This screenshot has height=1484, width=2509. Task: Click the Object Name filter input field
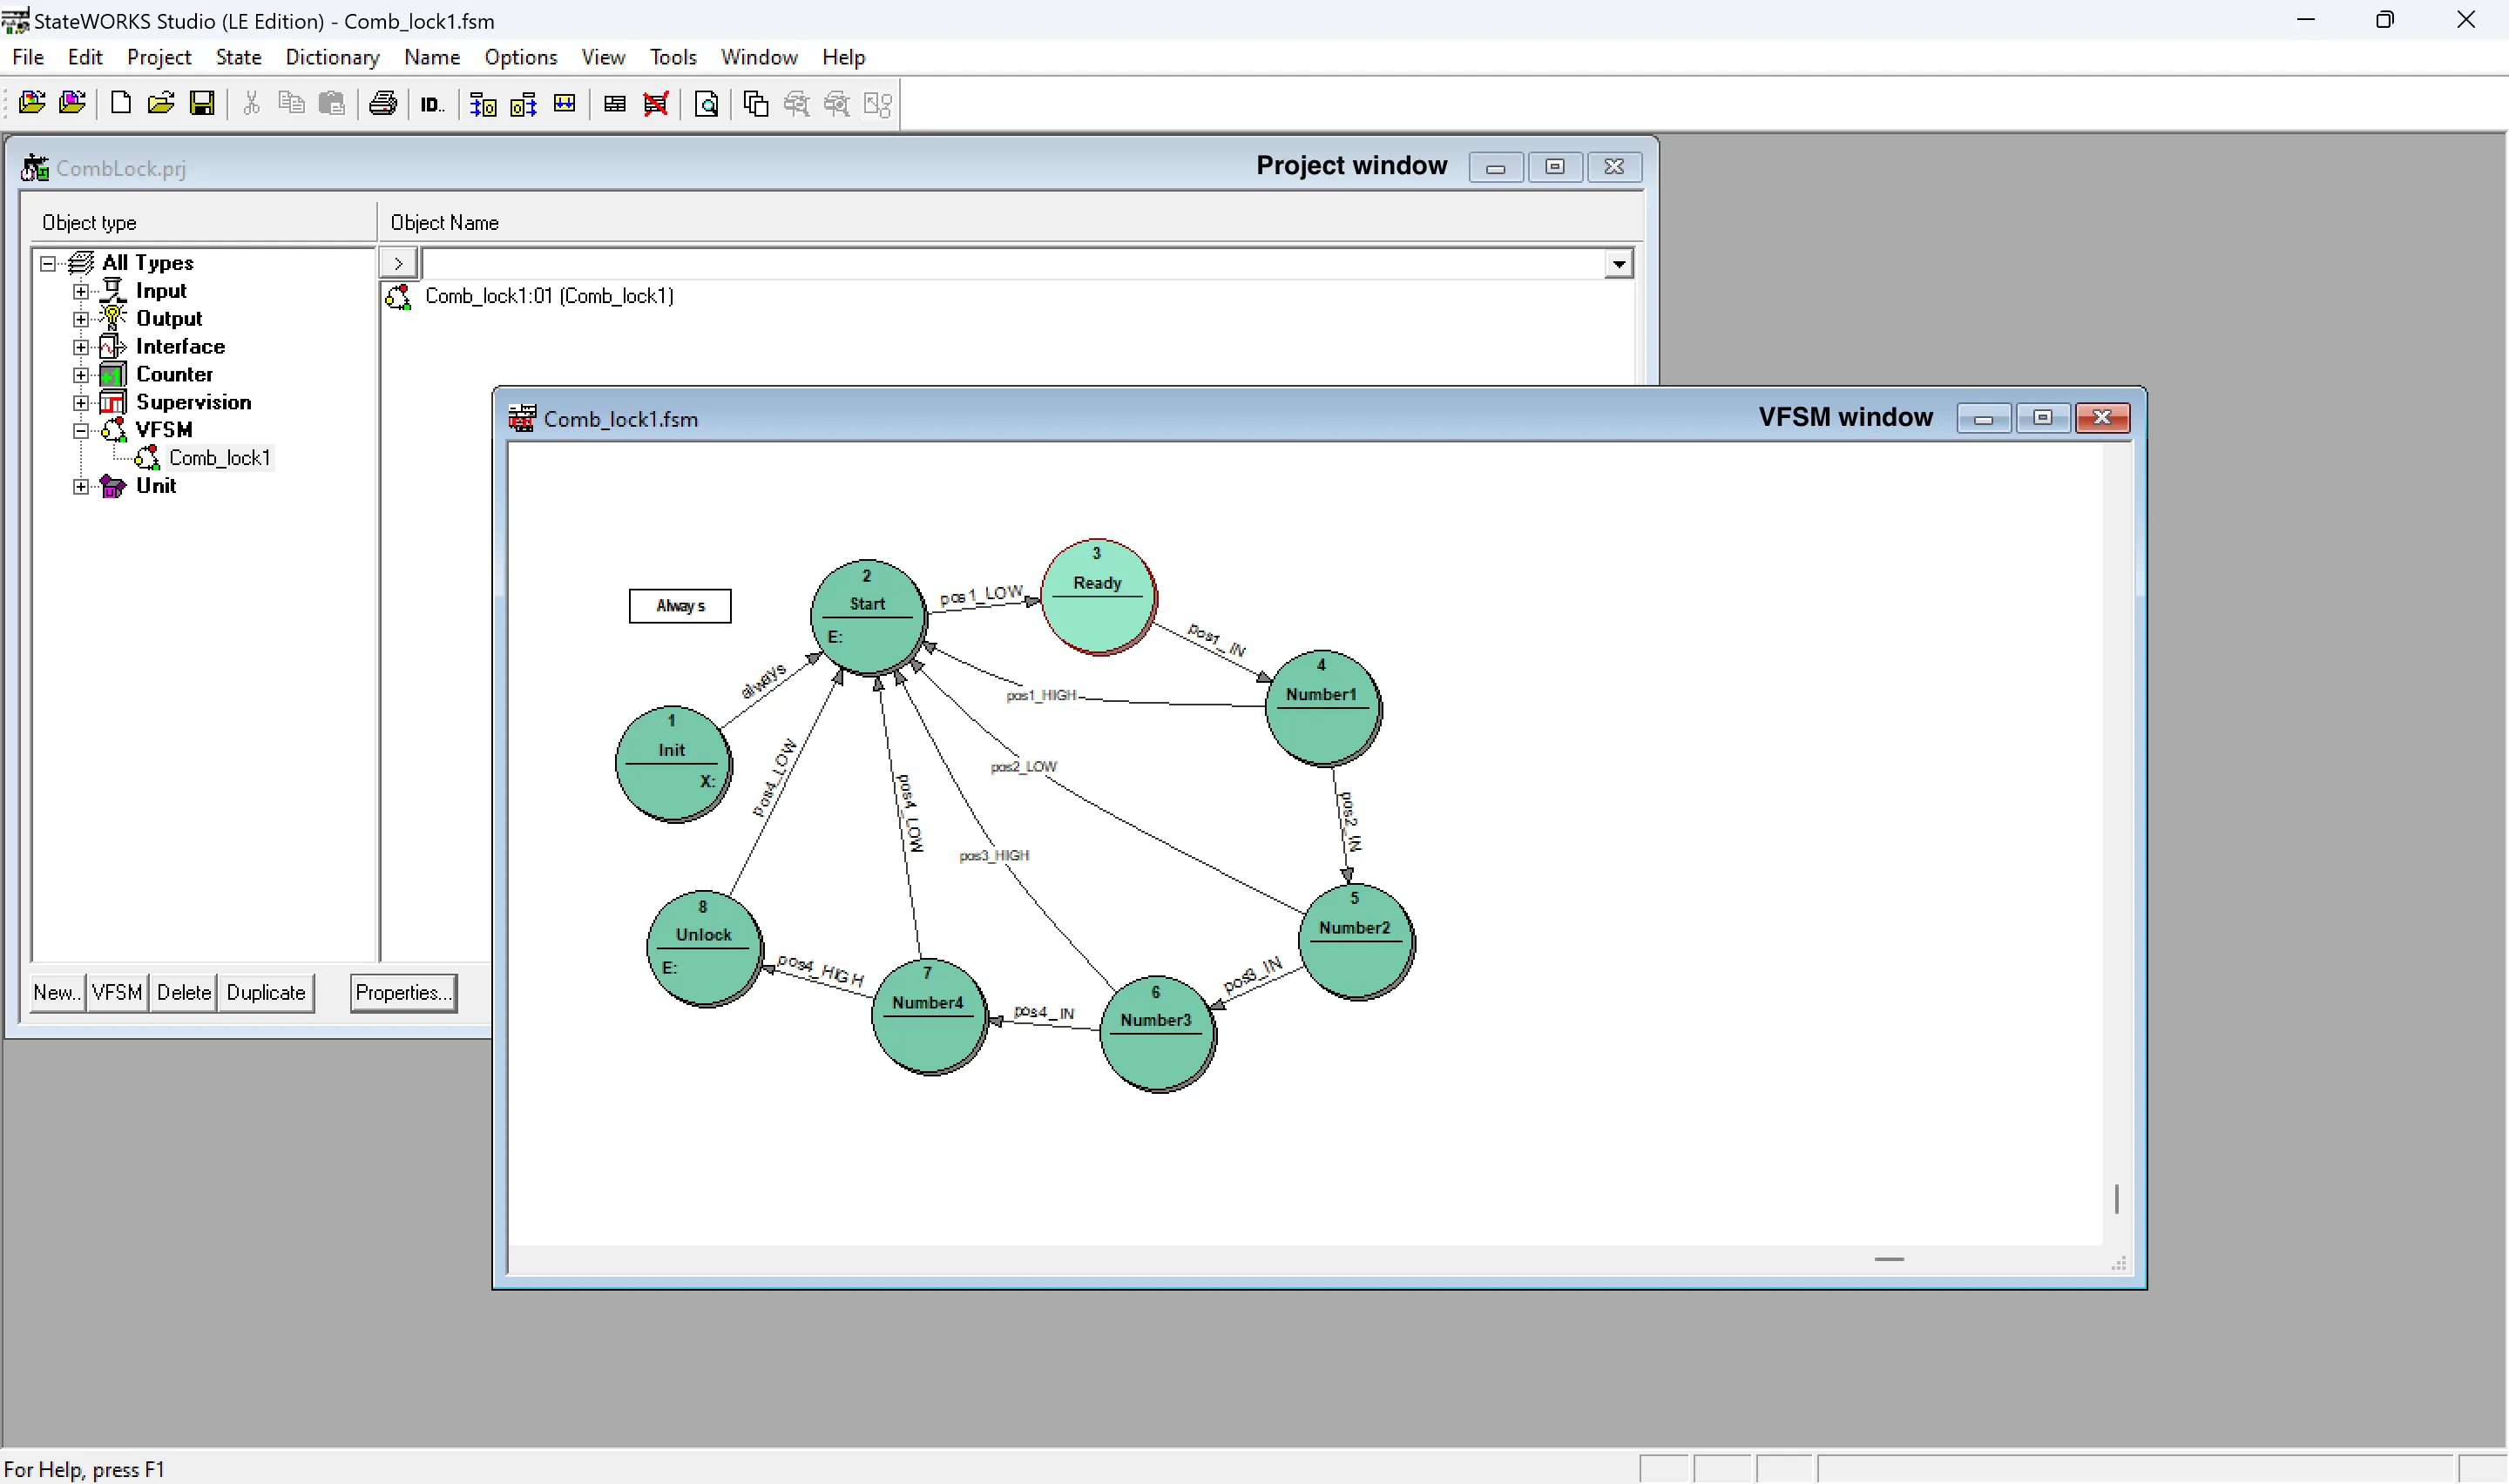pos(1010,264)
